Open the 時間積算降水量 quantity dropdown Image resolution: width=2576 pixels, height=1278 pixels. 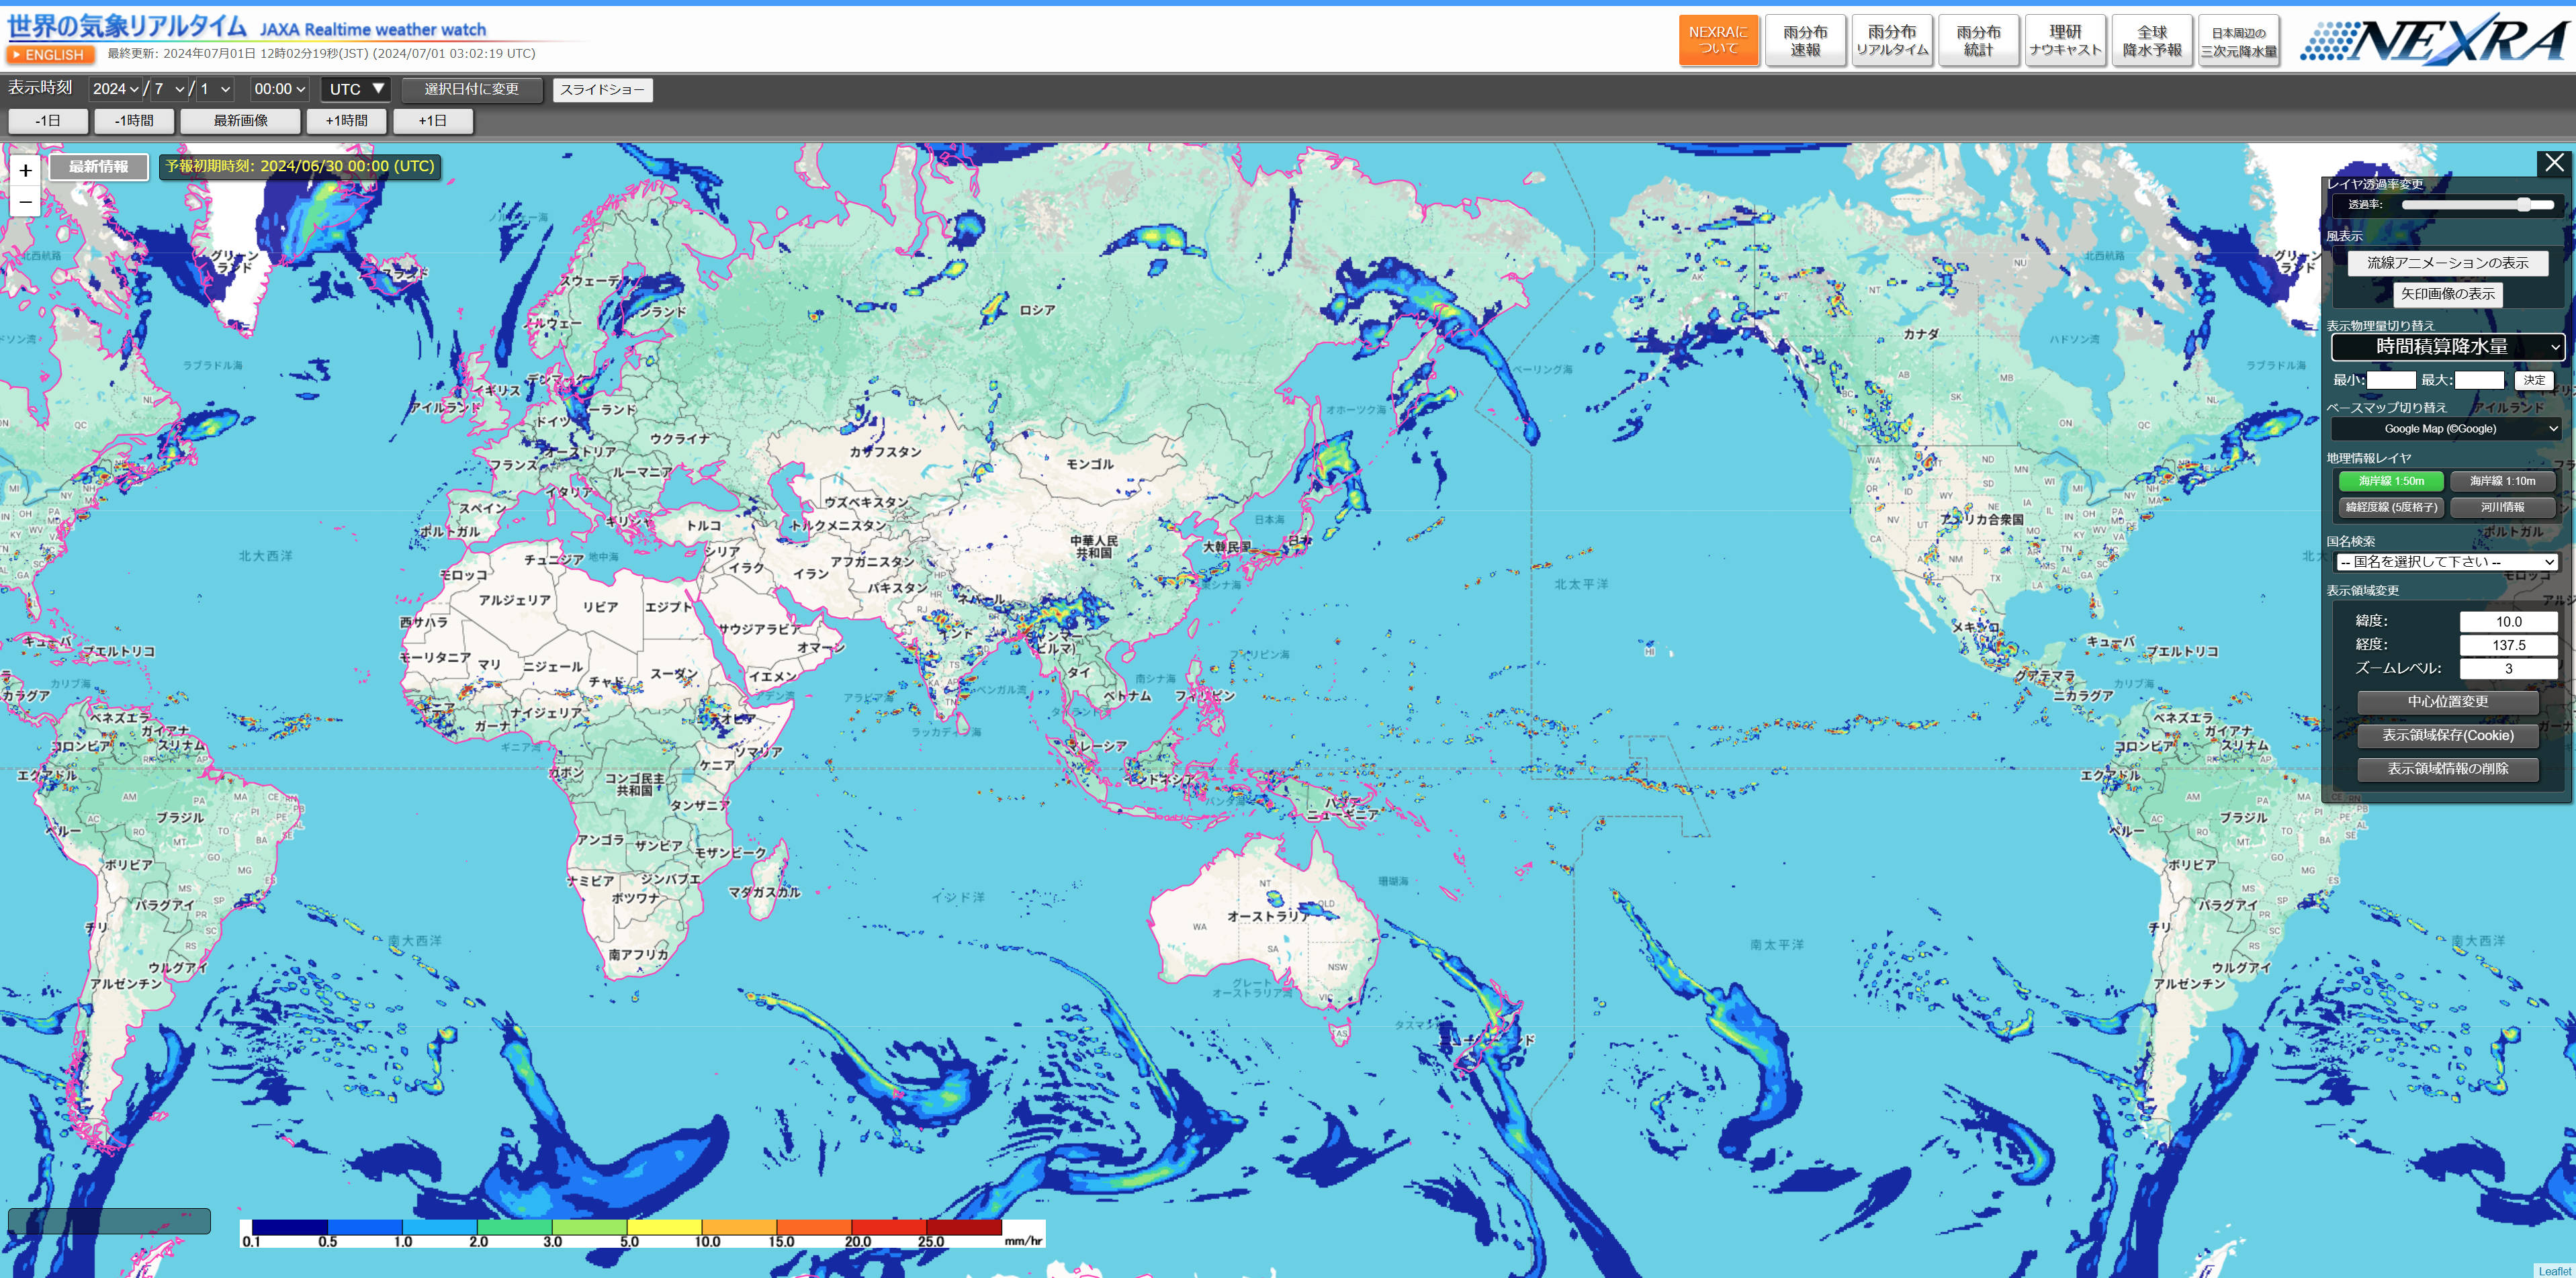click(2447, 347)
